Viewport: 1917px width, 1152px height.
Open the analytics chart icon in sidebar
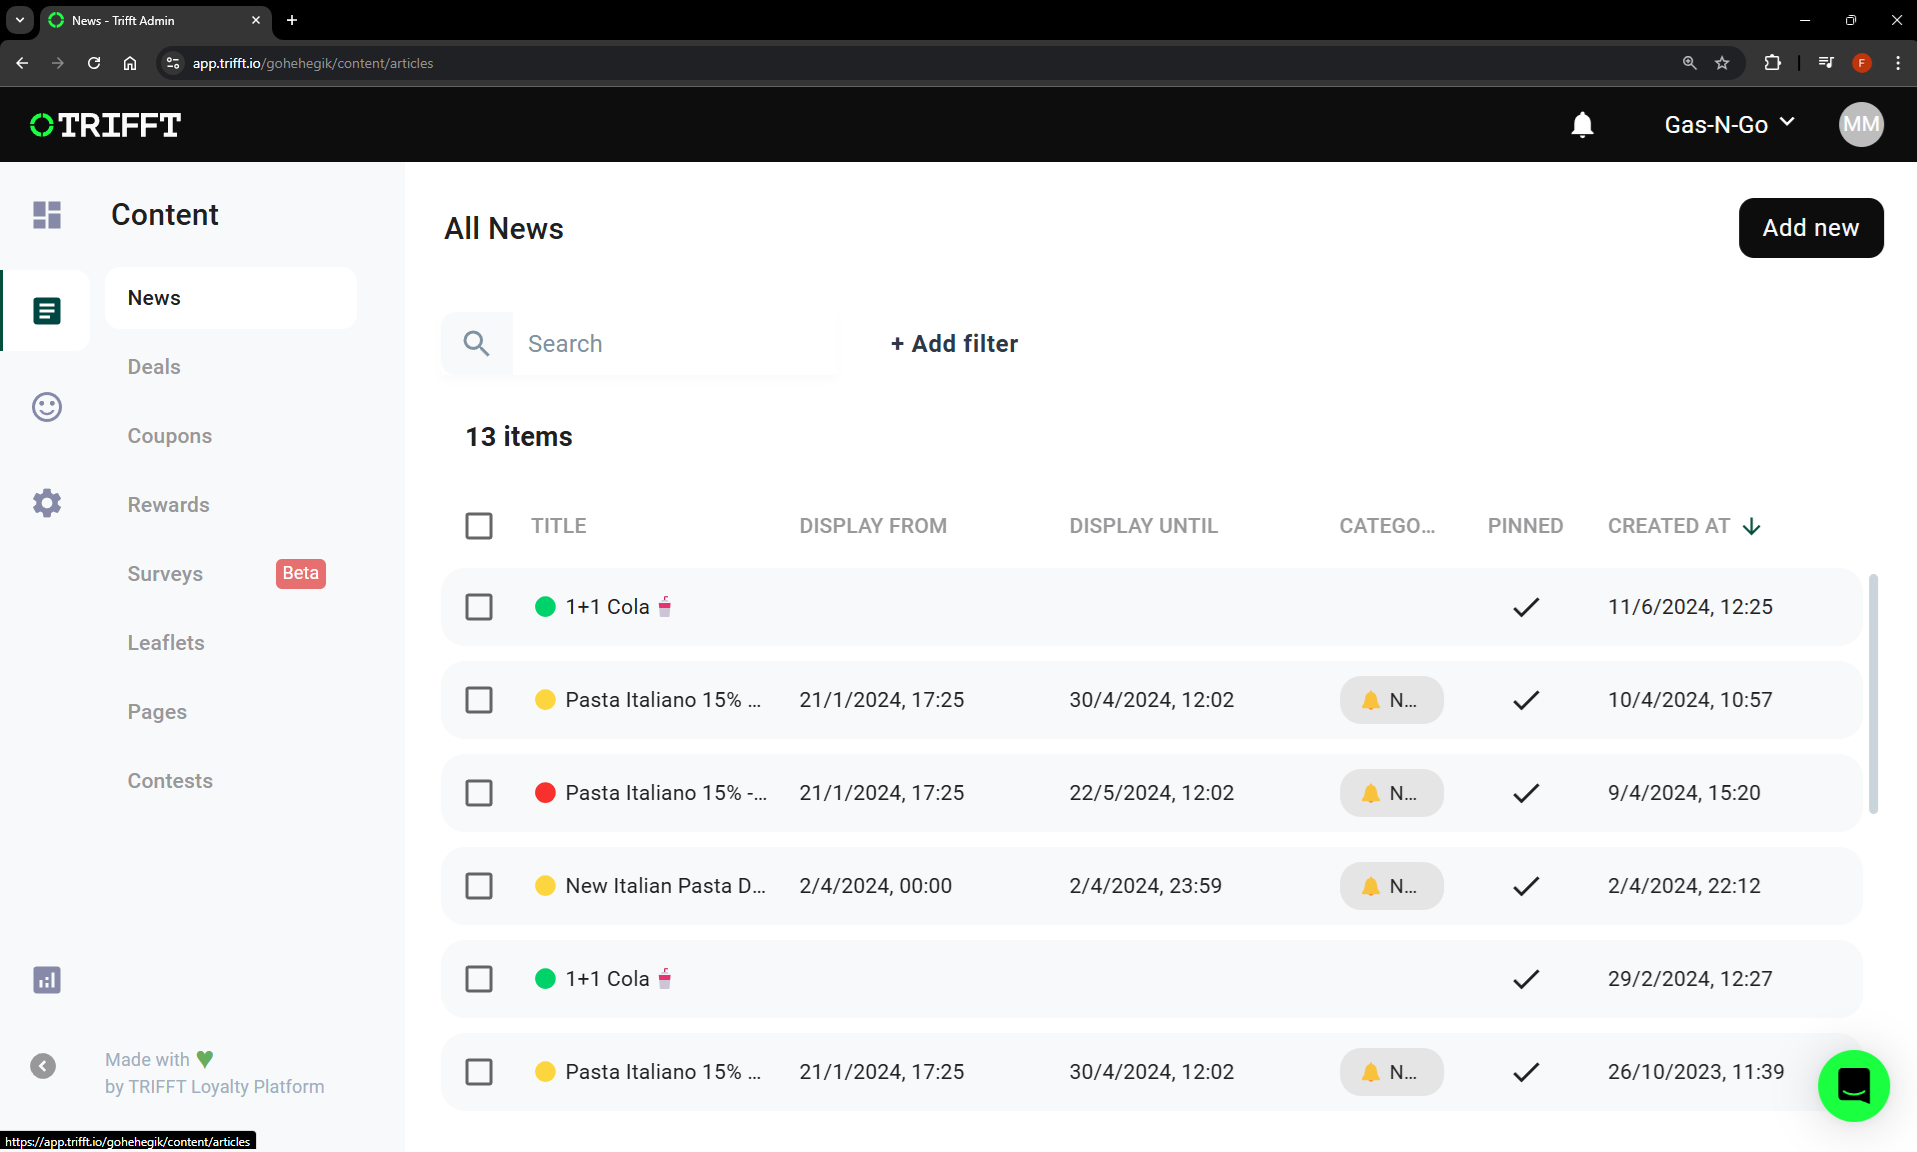point(47,980)
